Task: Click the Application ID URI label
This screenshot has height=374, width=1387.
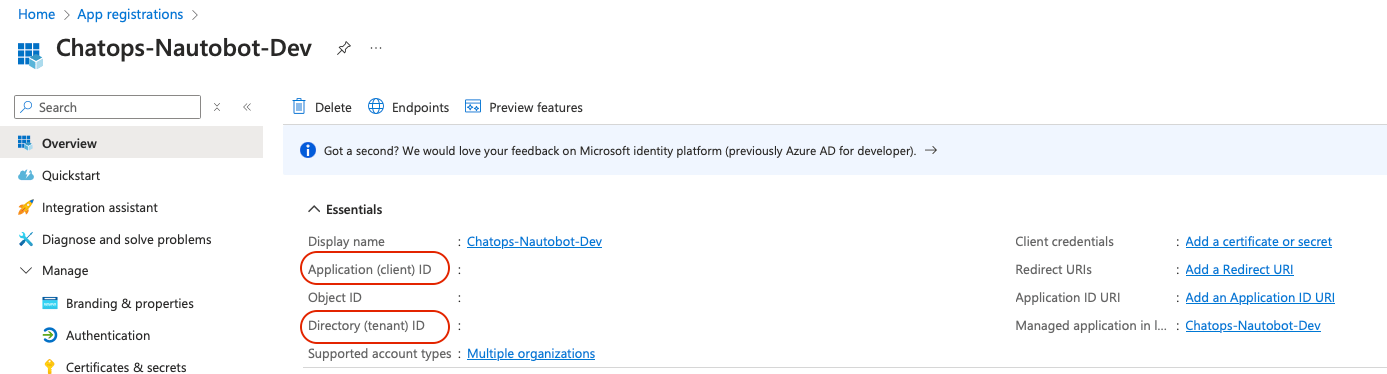Action: [x=1067, y=297]
